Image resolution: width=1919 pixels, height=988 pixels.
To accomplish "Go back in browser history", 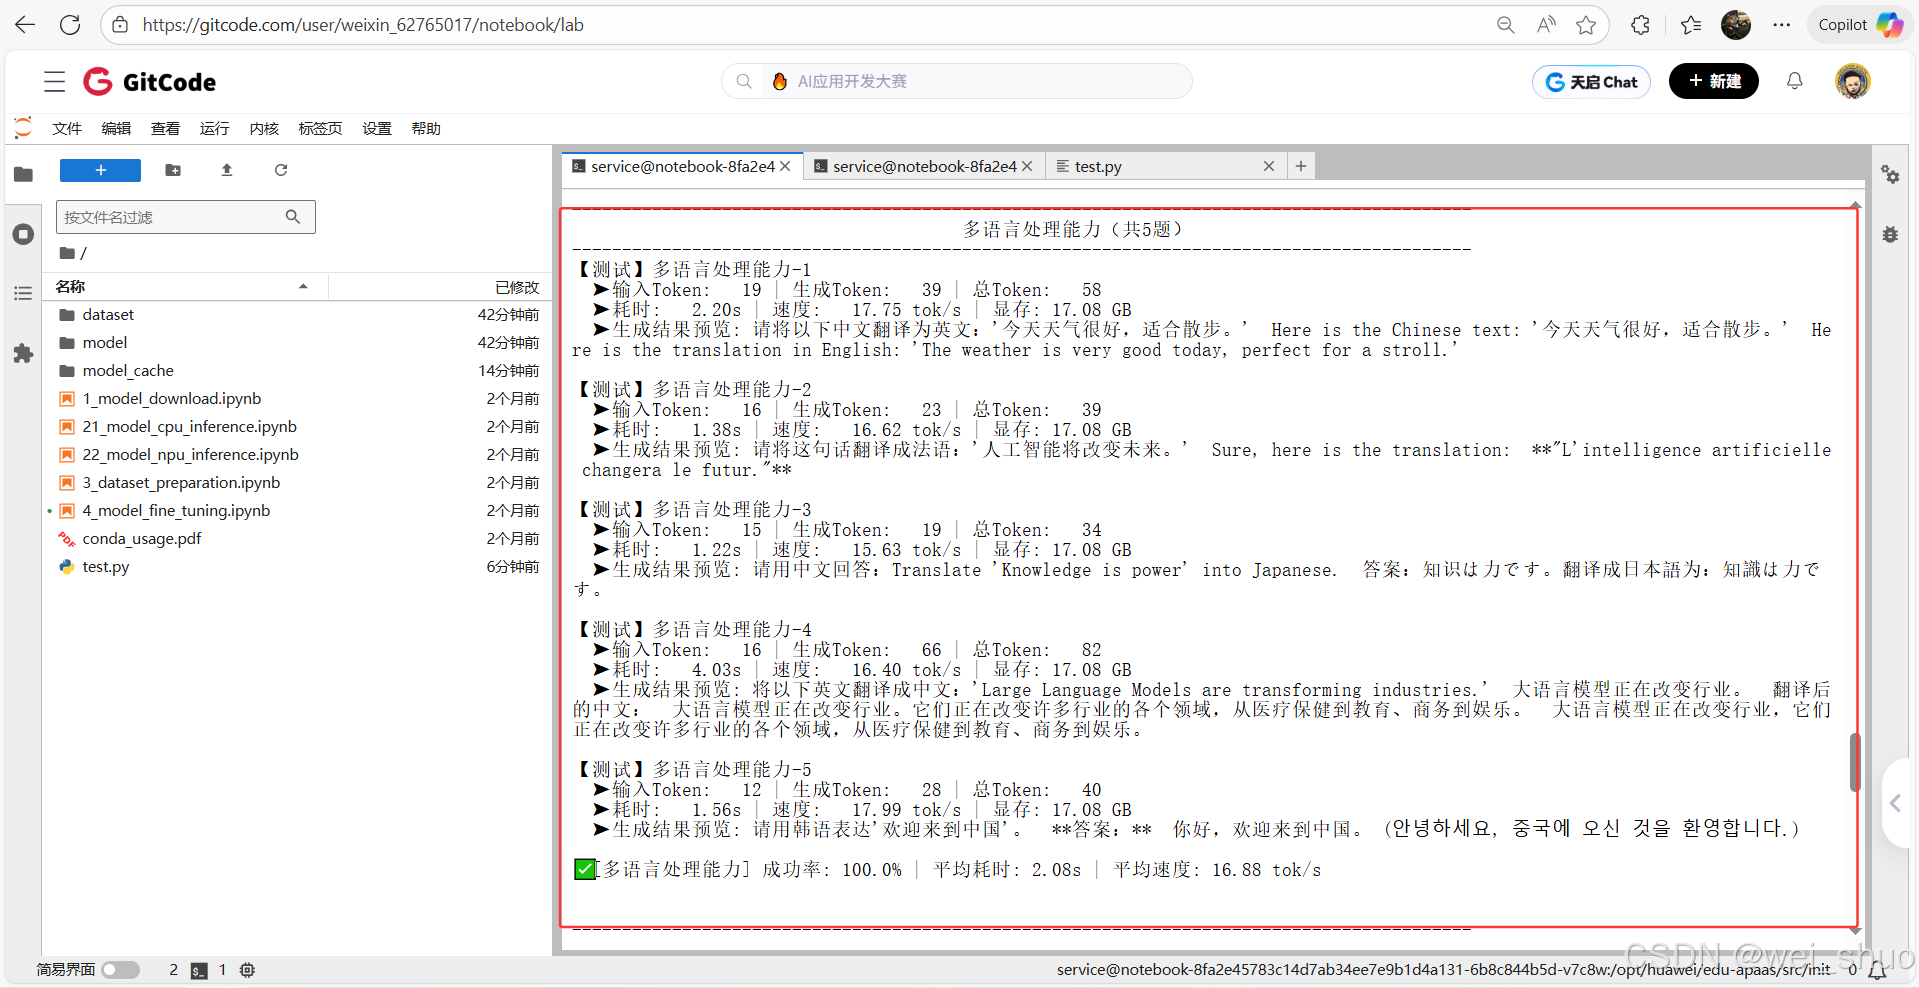I will pyautogui.click(x=25, y=25).
